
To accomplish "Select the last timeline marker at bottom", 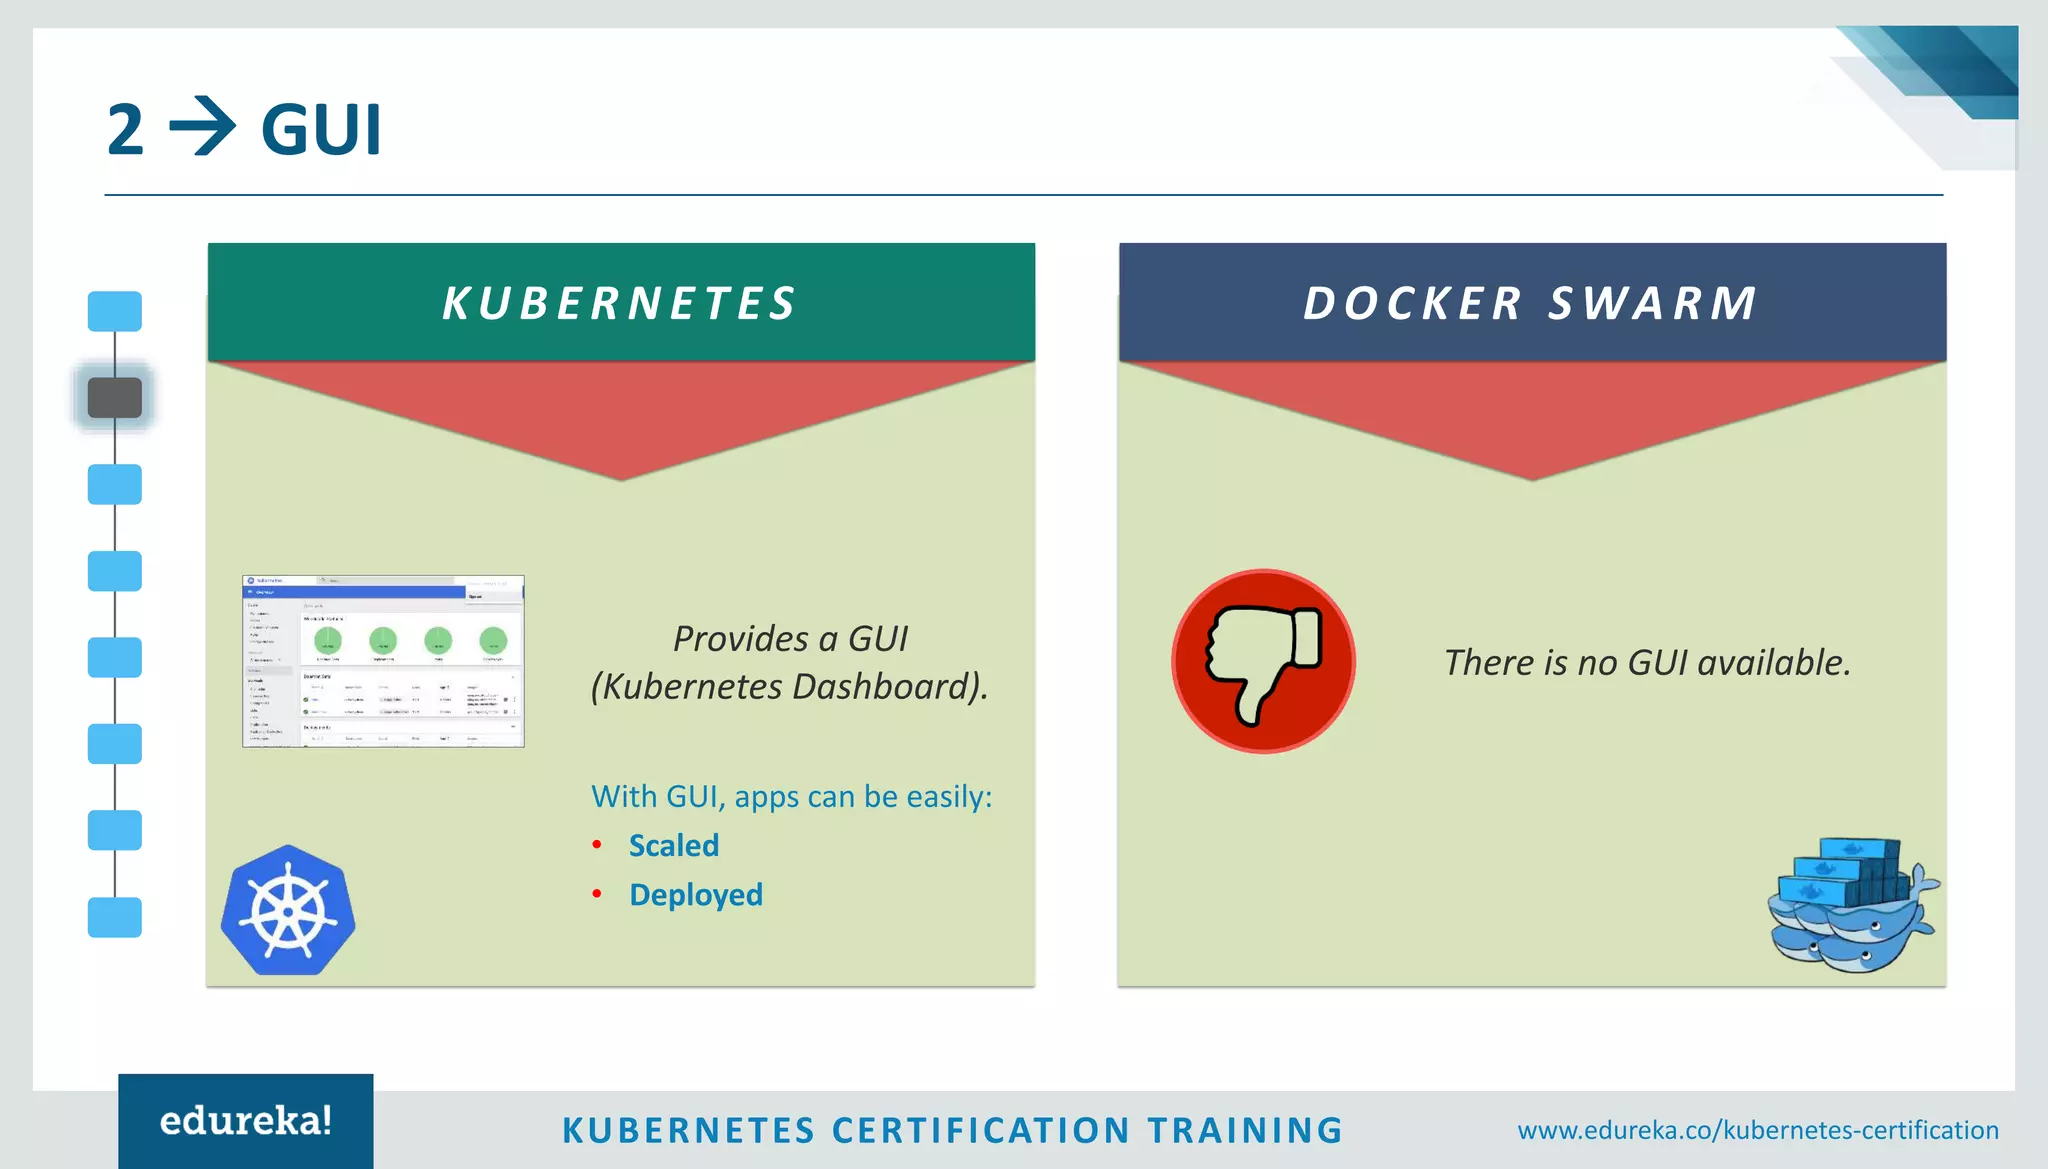I will 115,917.
